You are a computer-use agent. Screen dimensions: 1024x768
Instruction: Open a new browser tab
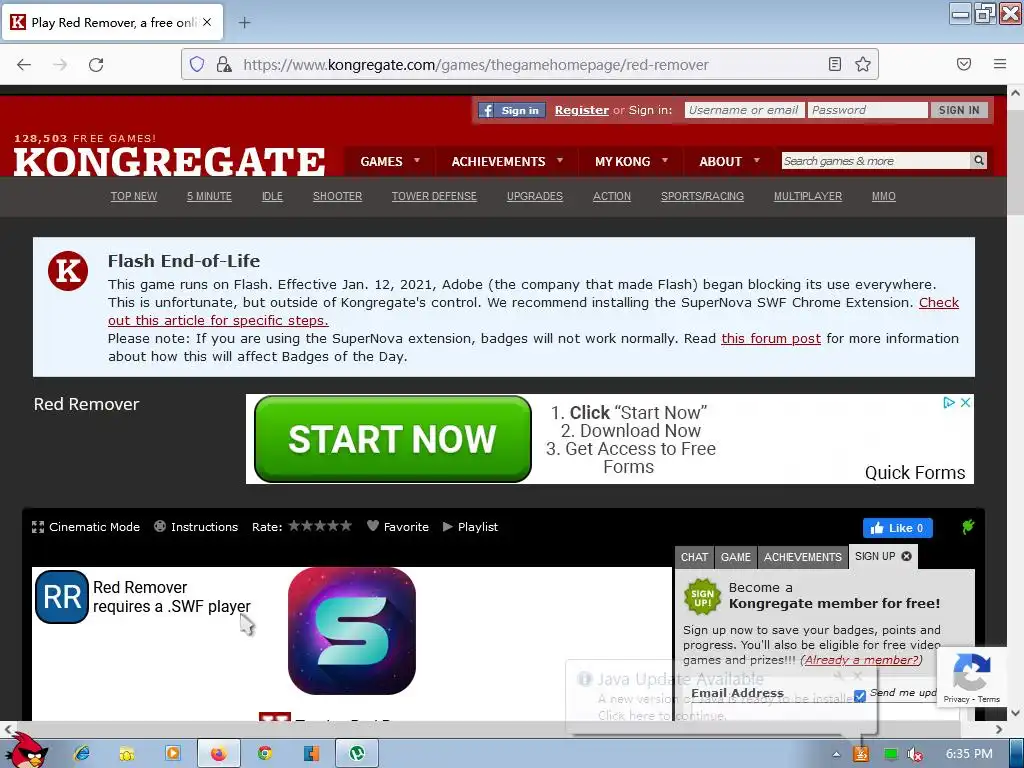point(244,22)
